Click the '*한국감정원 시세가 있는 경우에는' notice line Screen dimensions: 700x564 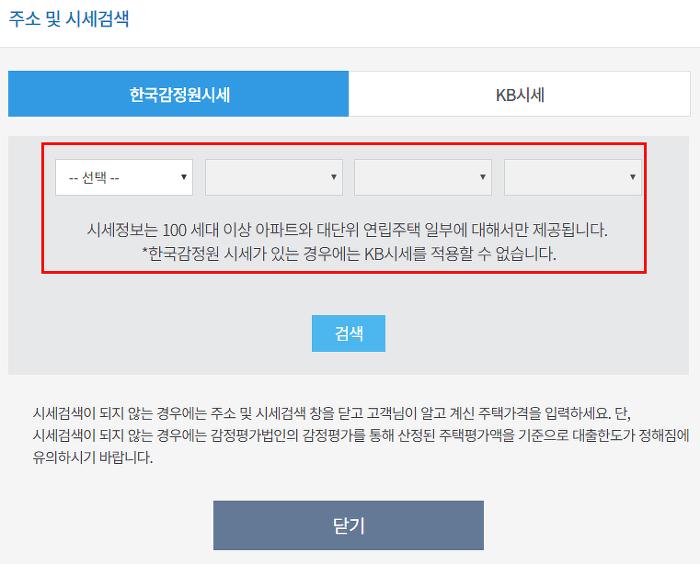(x=349, y=254)
